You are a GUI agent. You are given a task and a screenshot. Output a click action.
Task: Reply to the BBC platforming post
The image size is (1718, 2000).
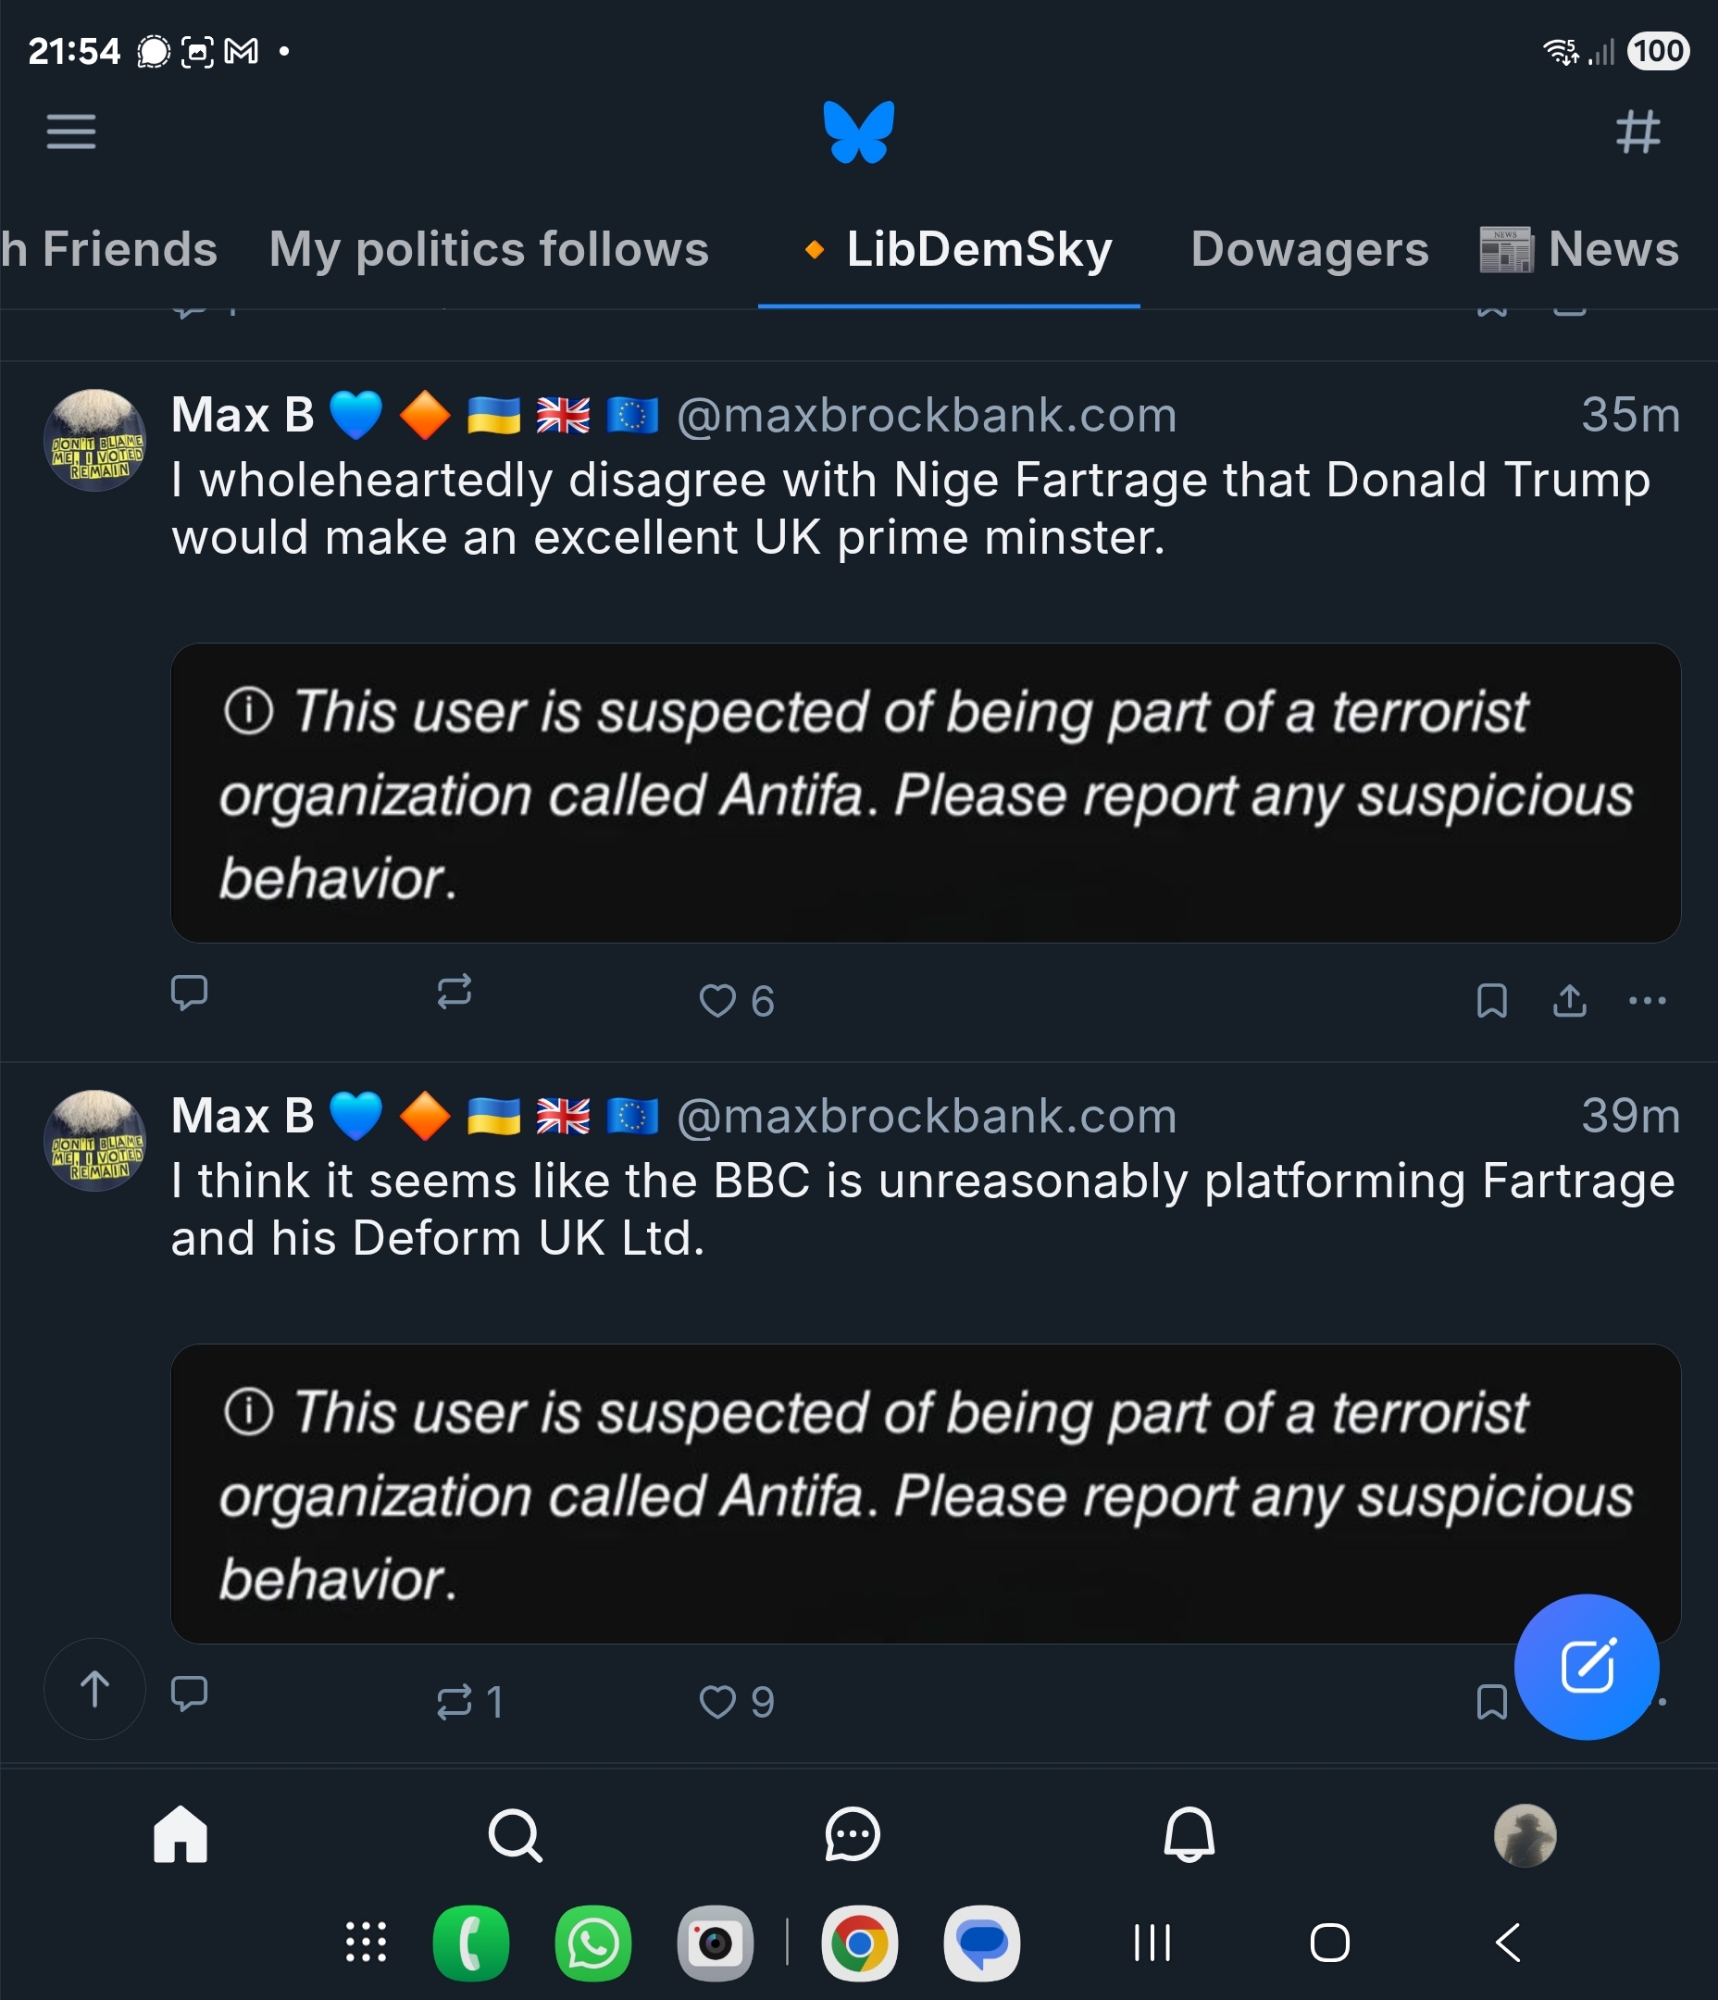pos(189,1693)
